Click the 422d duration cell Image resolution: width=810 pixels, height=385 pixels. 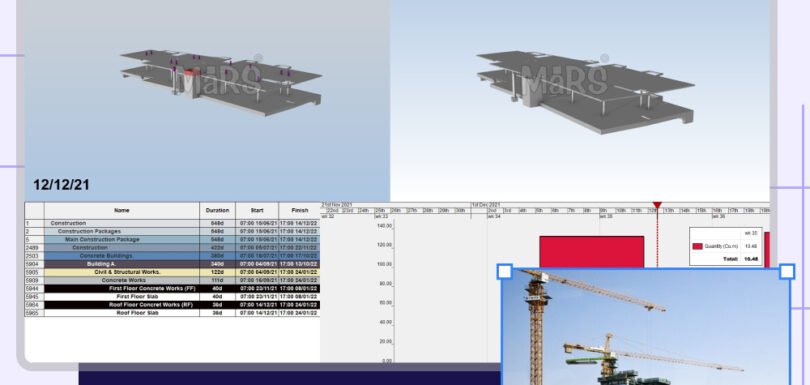[217, 248]
